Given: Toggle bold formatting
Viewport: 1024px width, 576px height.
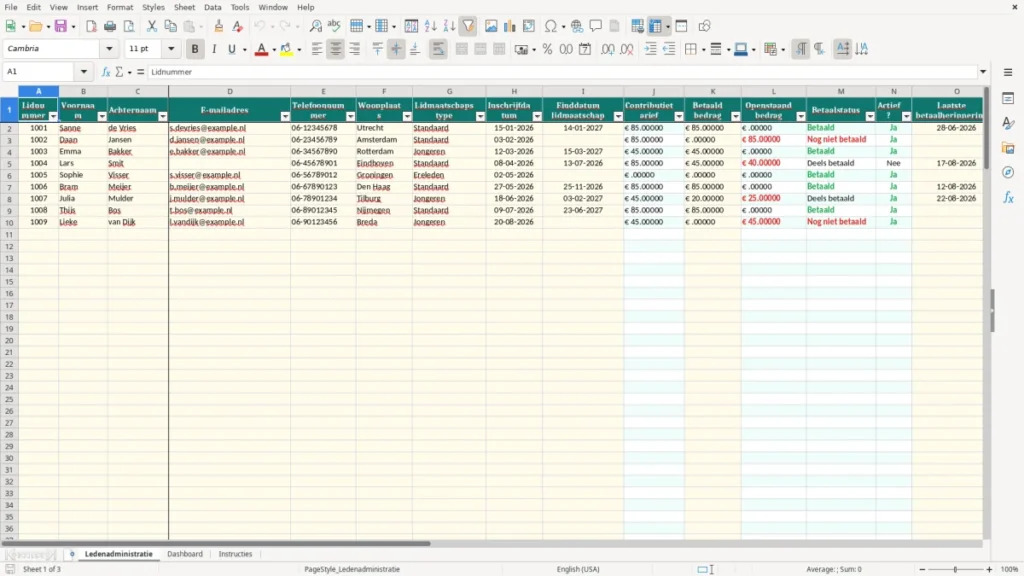Looking at the screenshot, I should [x=195, y=49].
